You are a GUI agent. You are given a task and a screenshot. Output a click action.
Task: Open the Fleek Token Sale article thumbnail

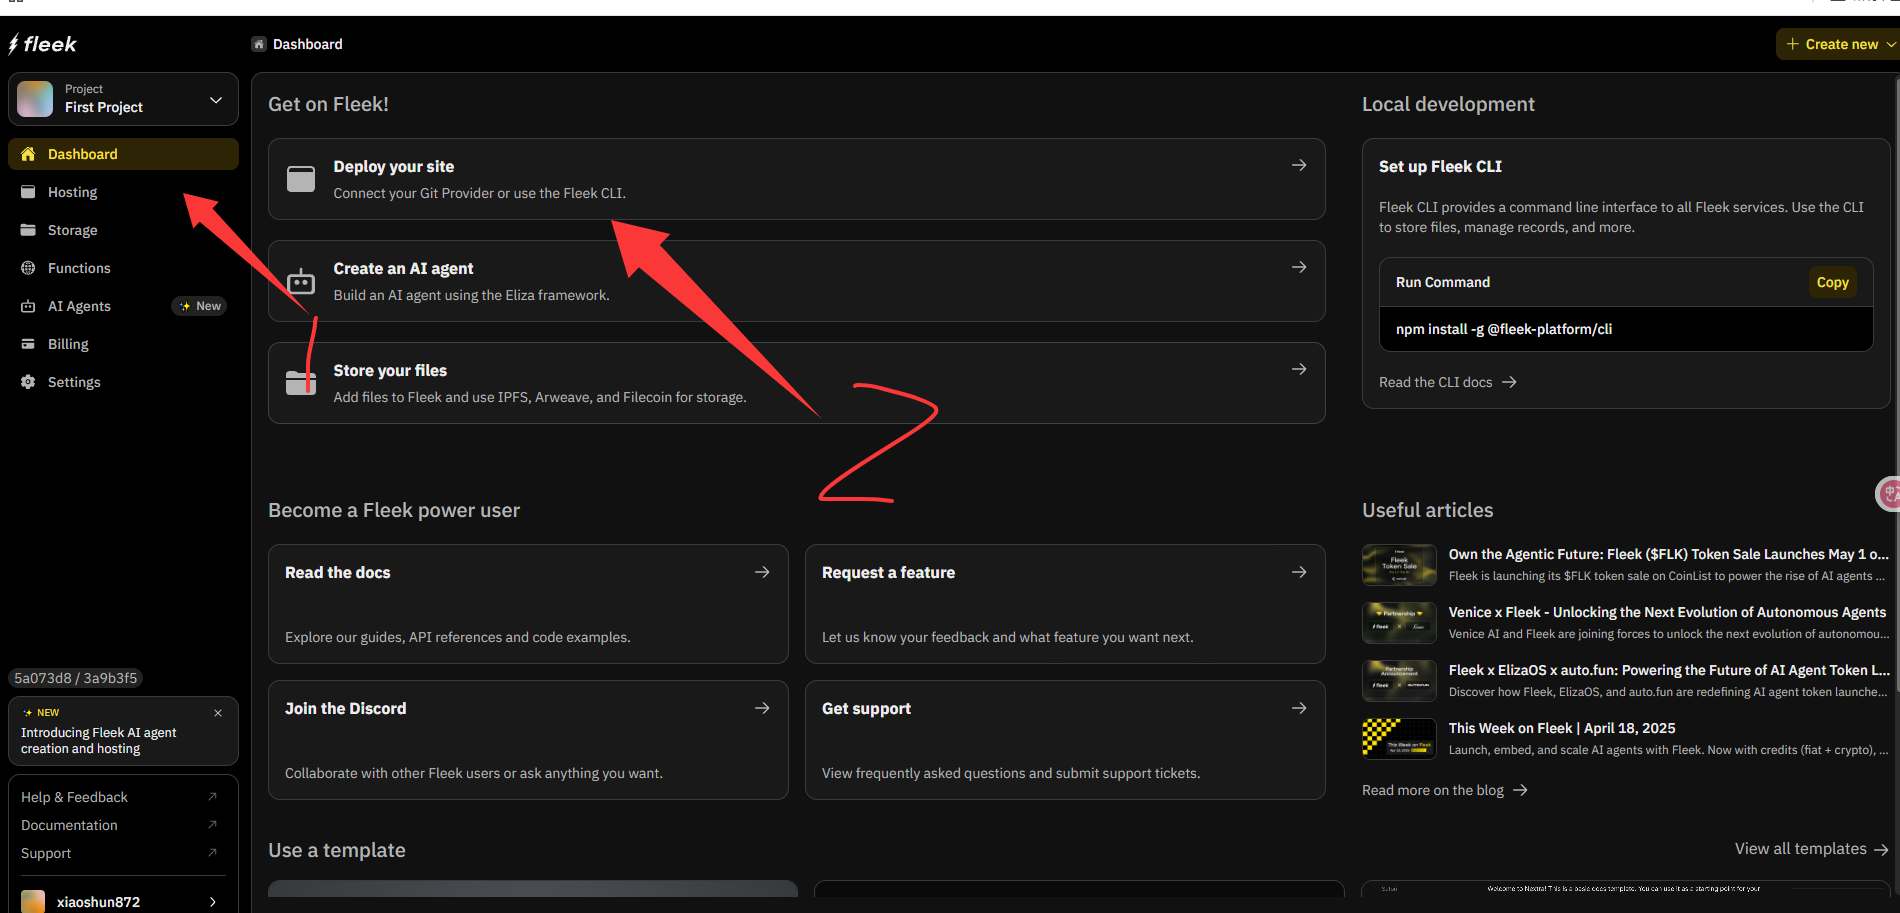(1399, 565)
